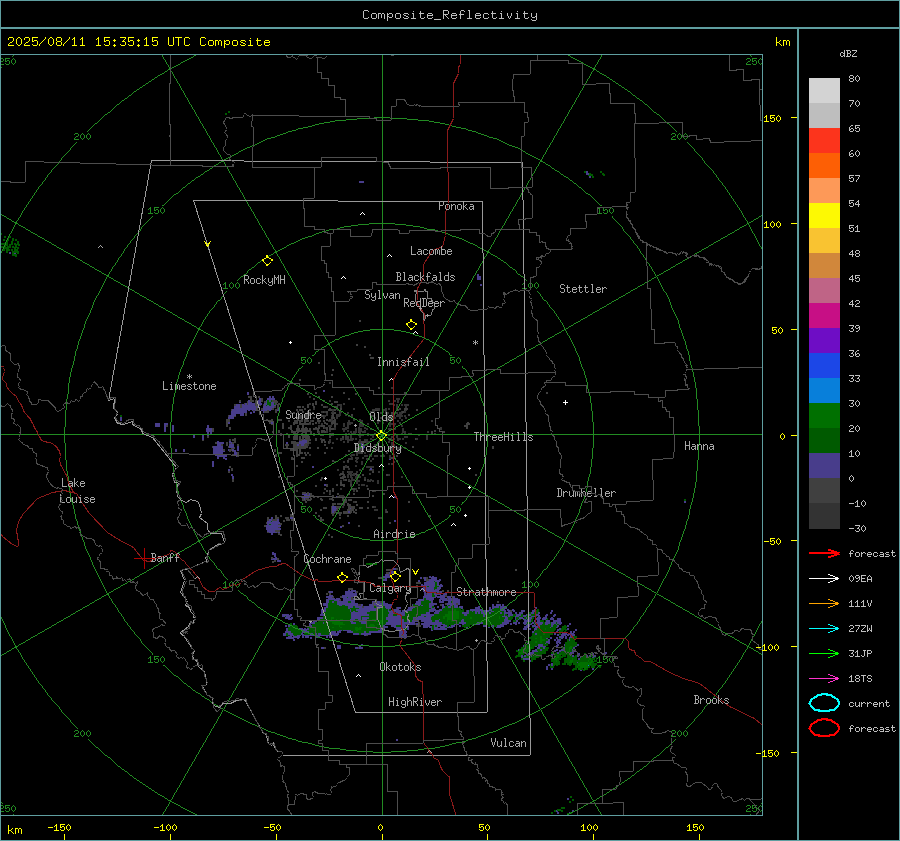Click the Lacombe city label

coord(431,251)
